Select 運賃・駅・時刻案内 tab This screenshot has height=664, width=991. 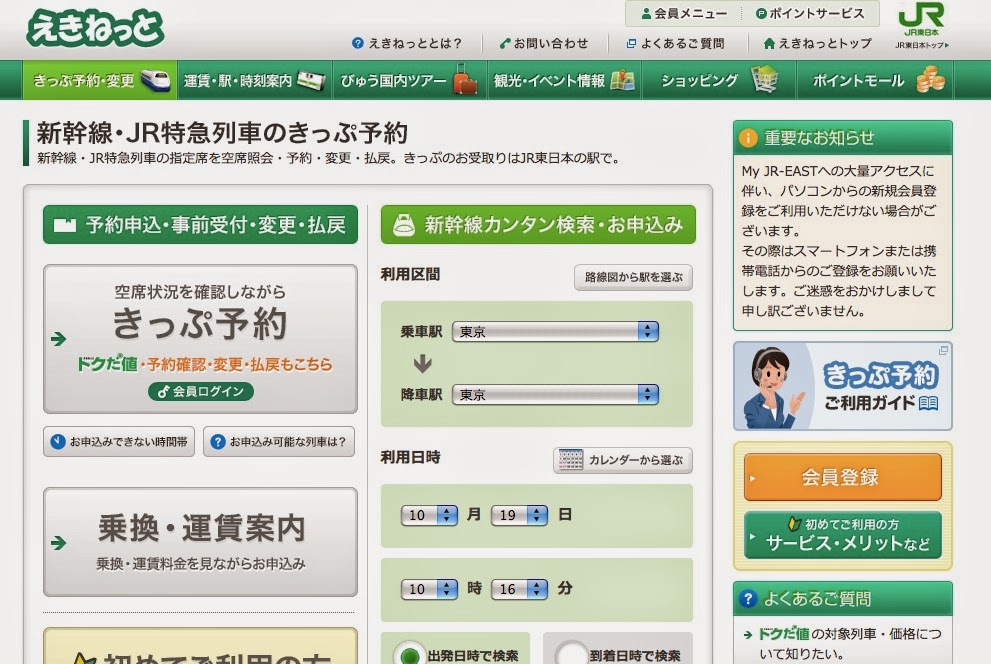(254, 80)
